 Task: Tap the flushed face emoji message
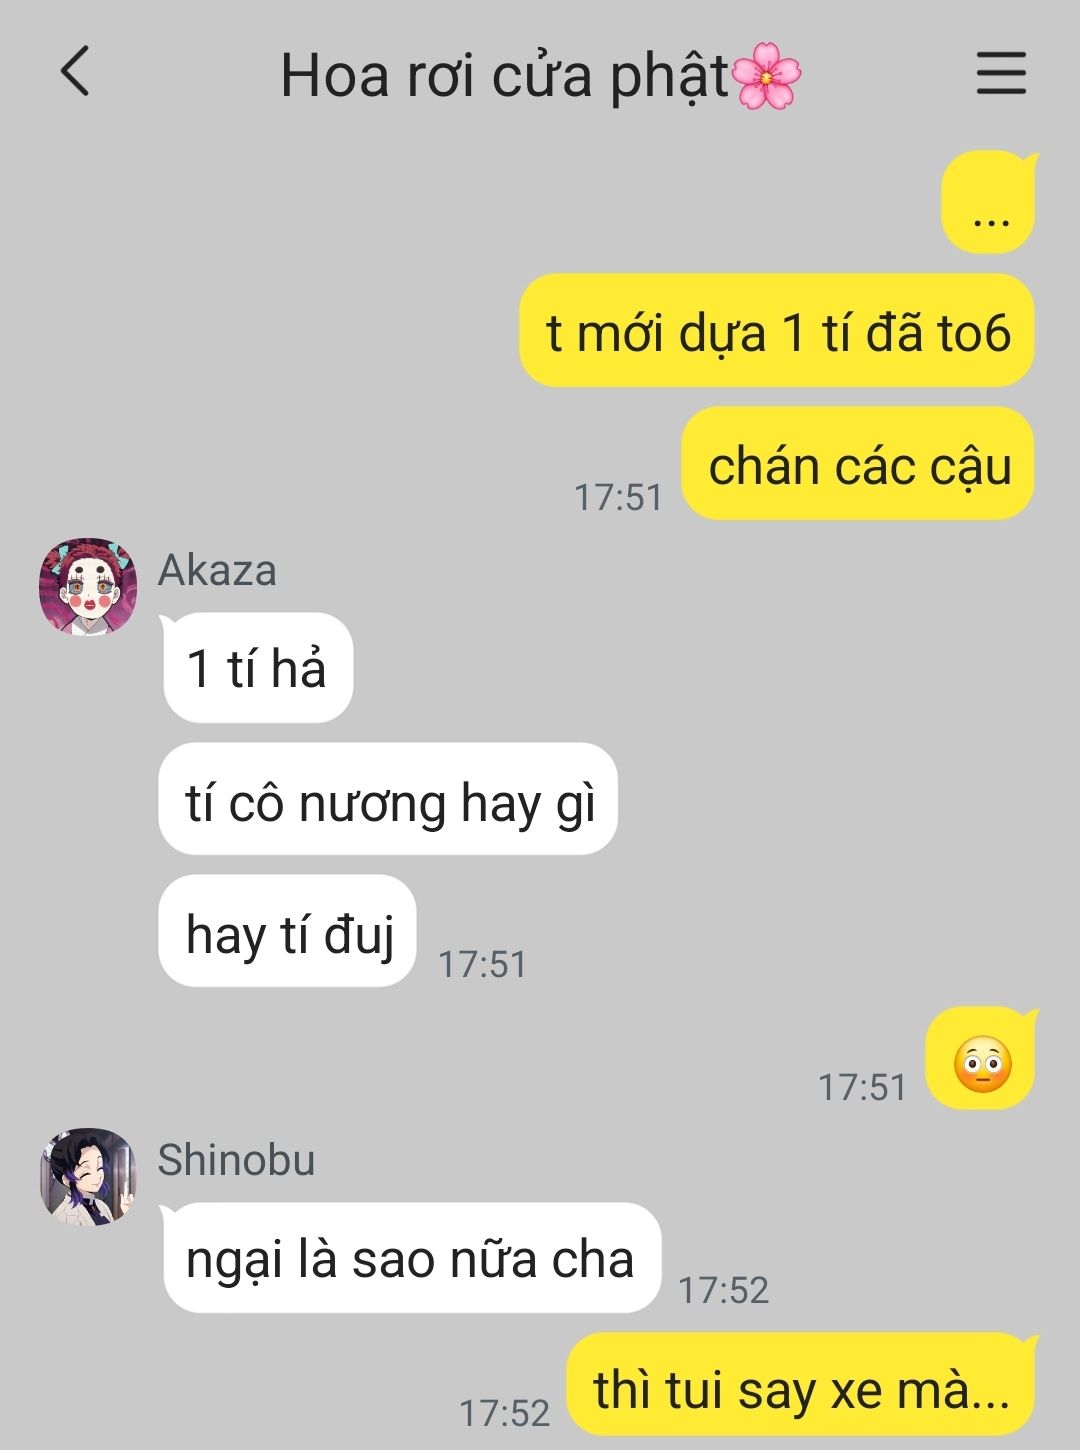tap(981, 1061)
